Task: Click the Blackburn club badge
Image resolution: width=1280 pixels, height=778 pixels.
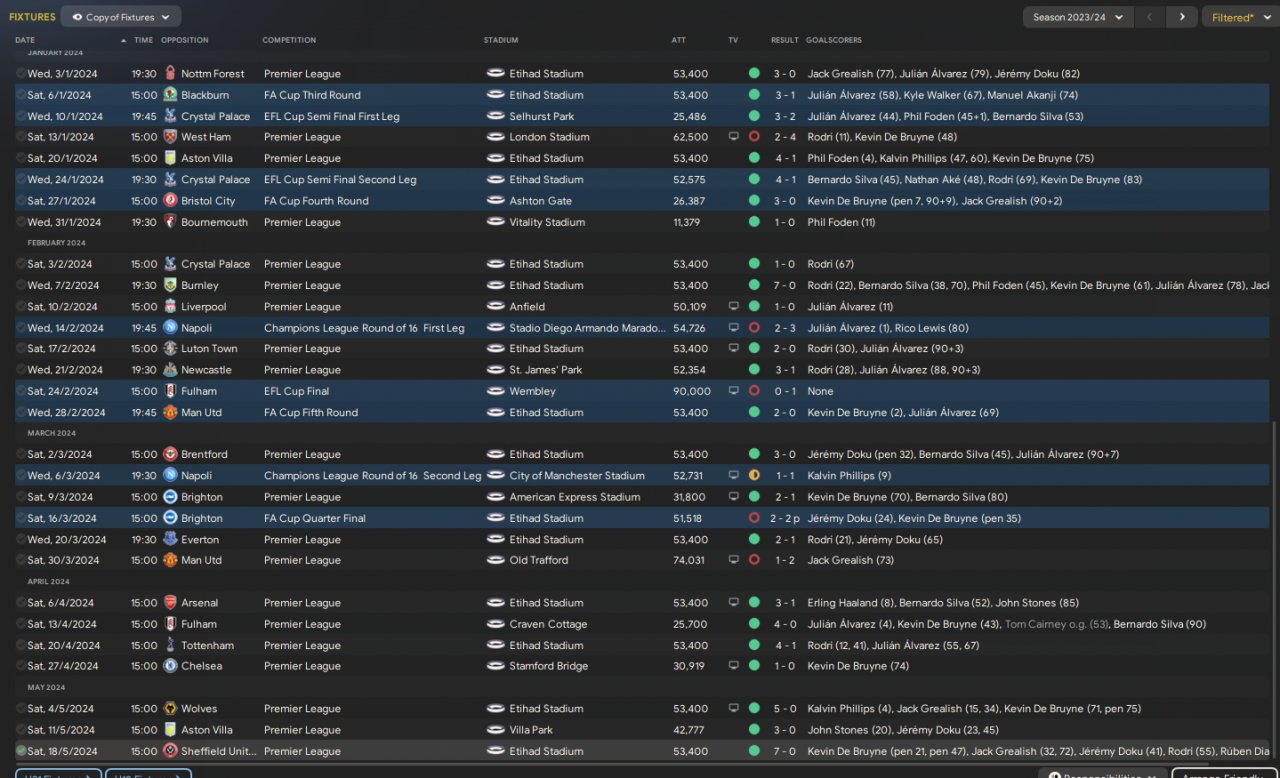Action: click(x=170, y=95)
